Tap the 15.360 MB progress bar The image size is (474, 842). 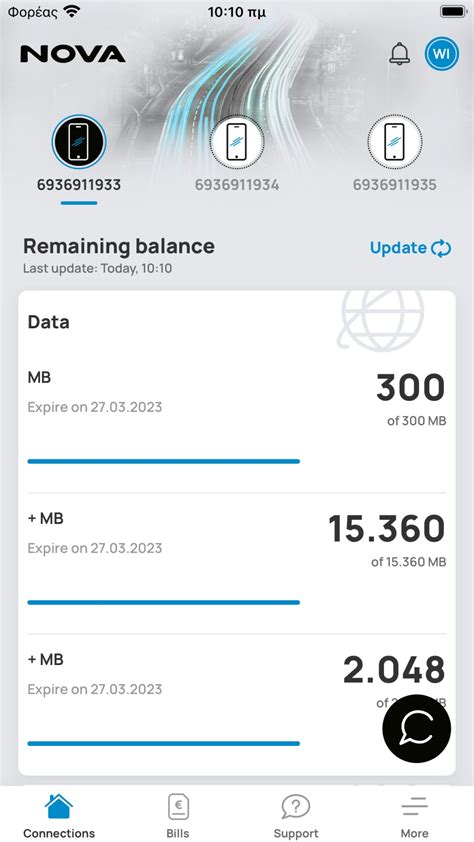tap(164, 603)
